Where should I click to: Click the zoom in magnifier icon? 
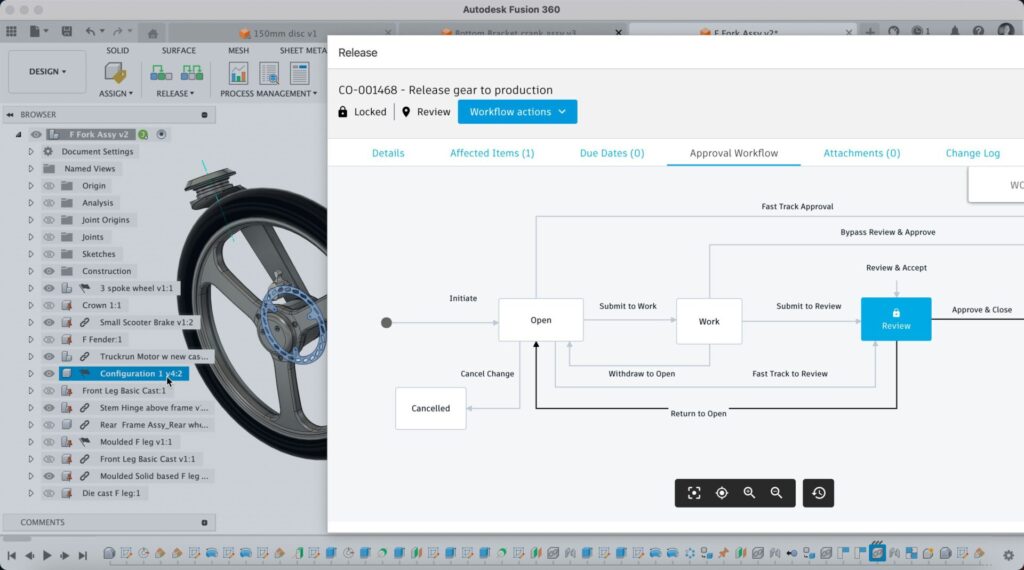coord(749,493)
